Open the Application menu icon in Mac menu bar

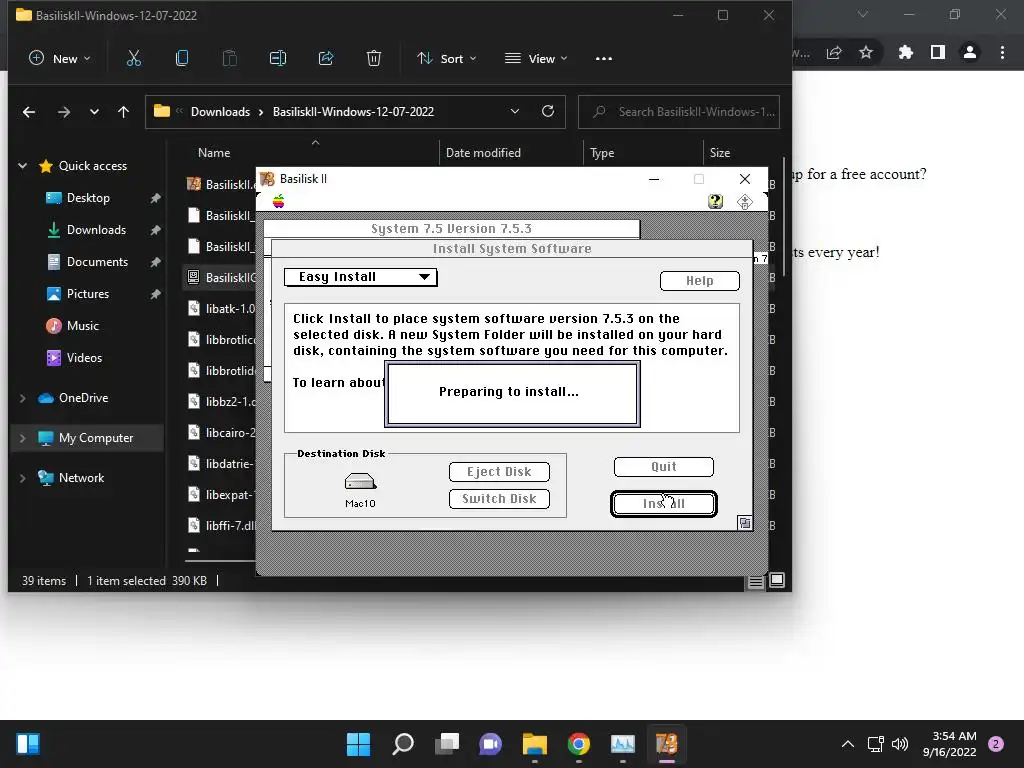tap(744, 201)
